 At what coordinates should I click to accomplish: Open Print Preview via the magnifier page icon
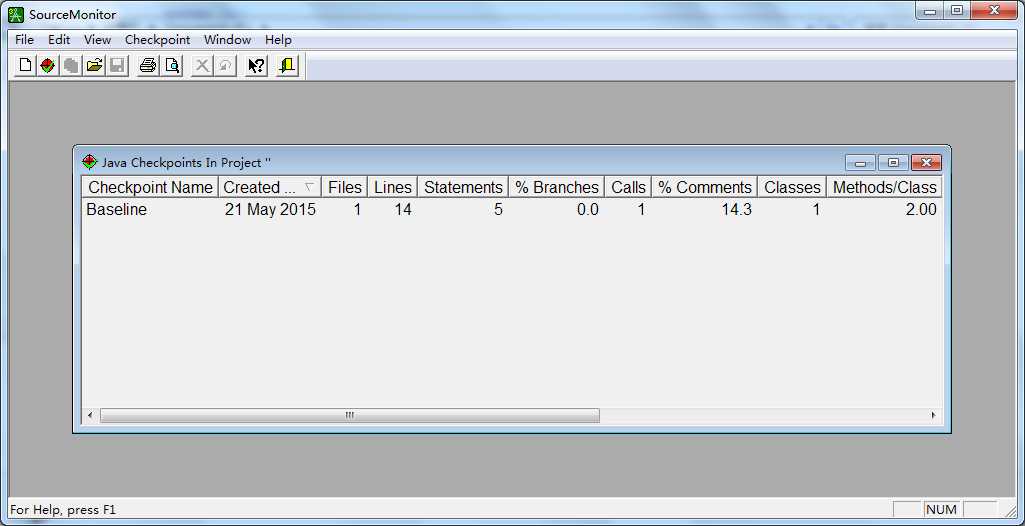click(172, 65)
